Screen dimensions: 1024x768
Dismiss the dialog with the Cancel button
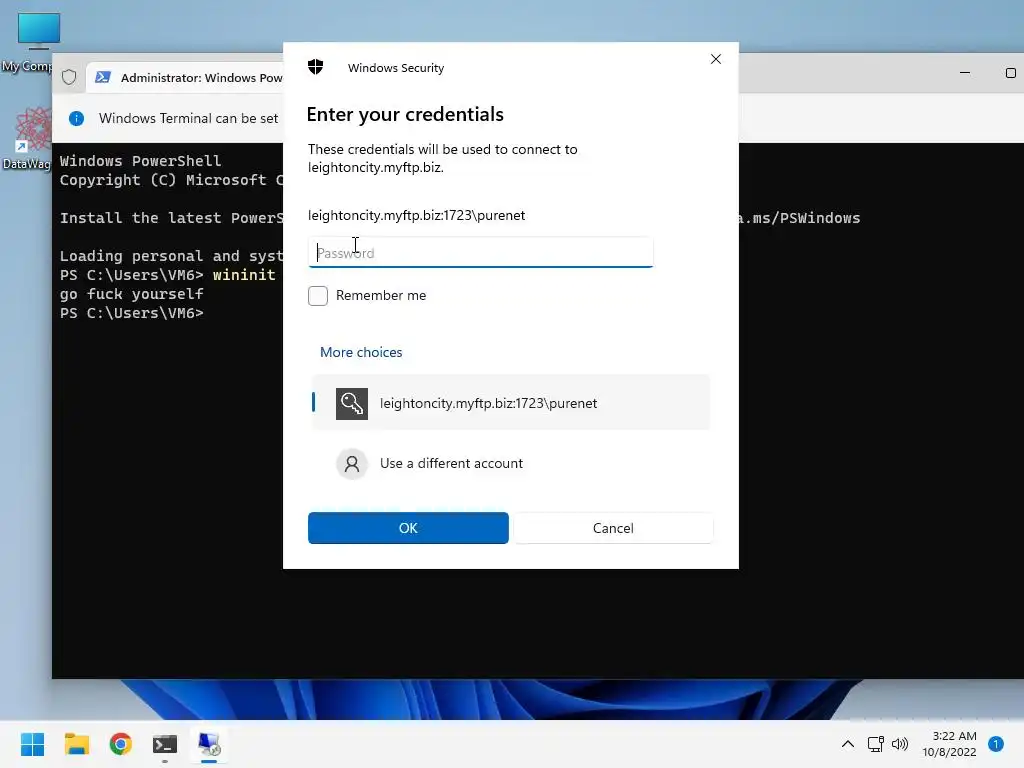click(x=613, y=528)
